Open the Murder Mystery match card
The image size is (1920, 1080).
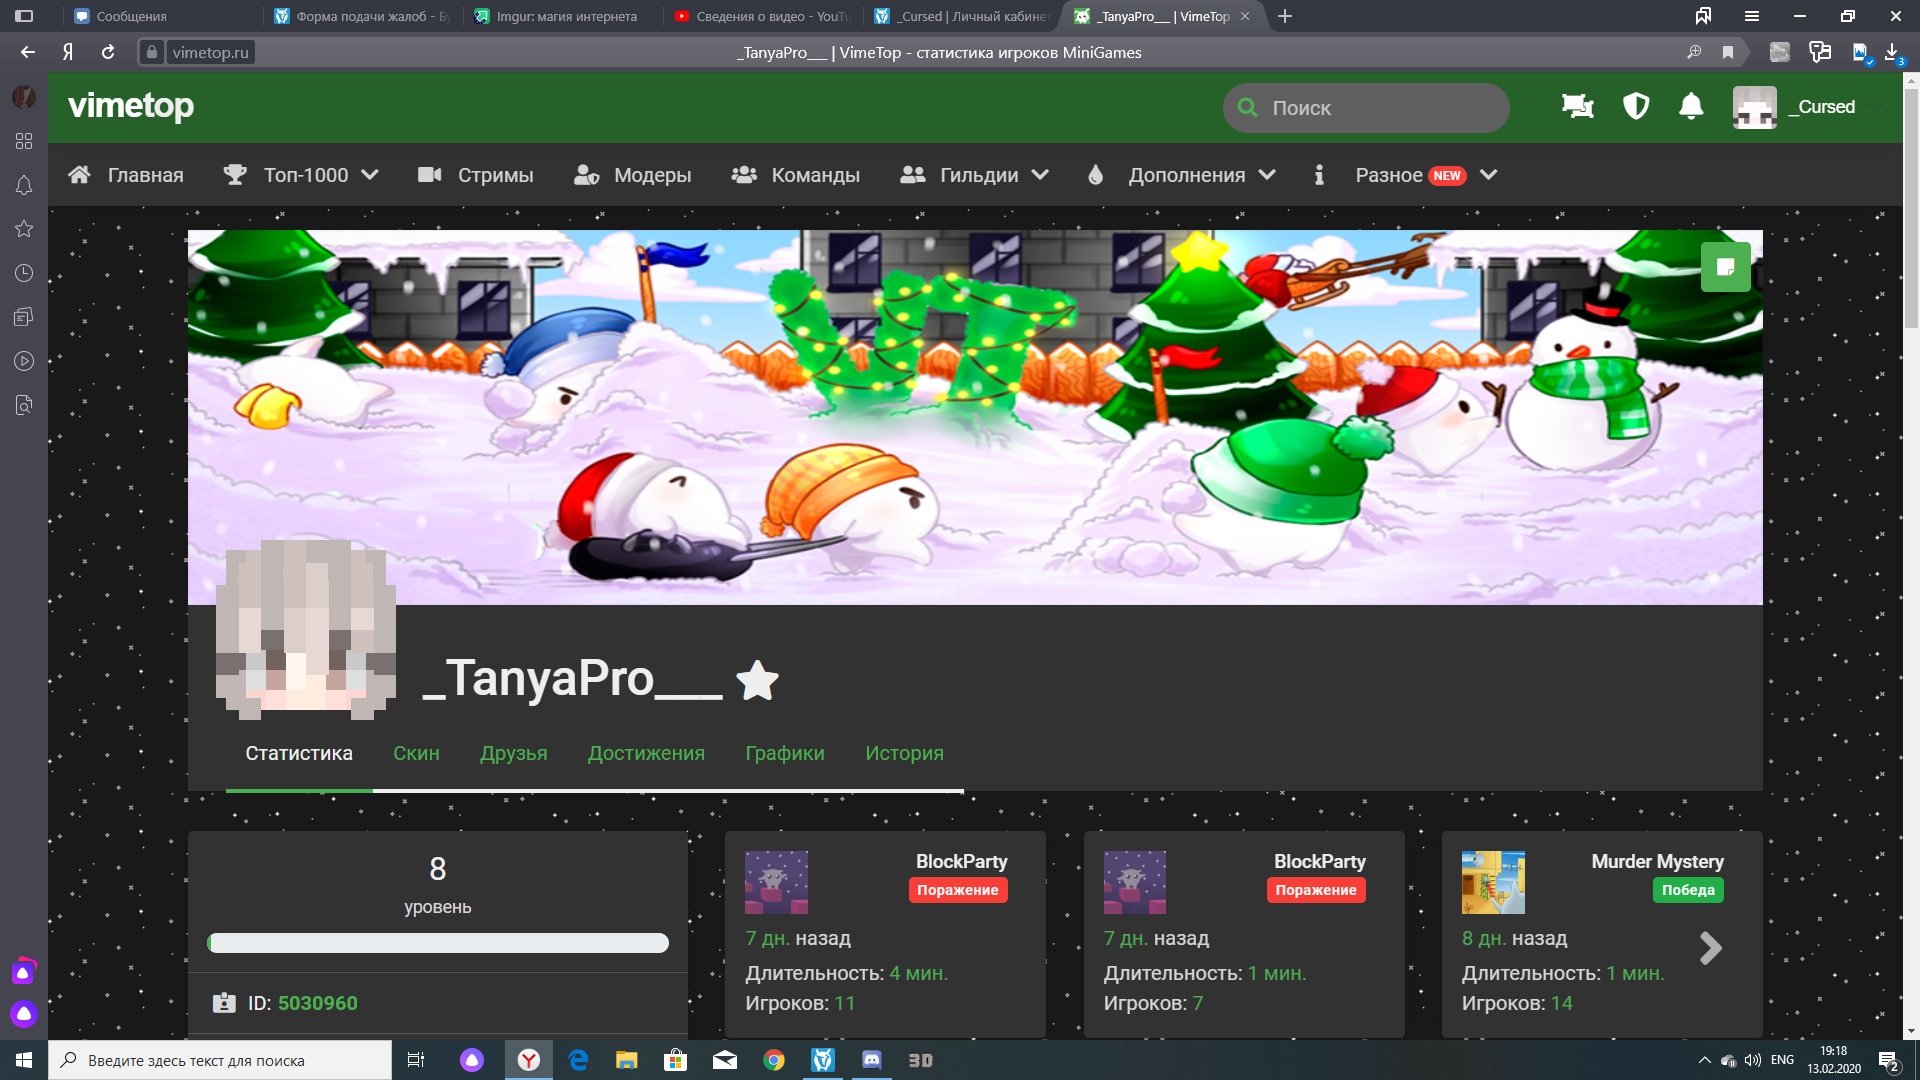tap(1602, 934)
